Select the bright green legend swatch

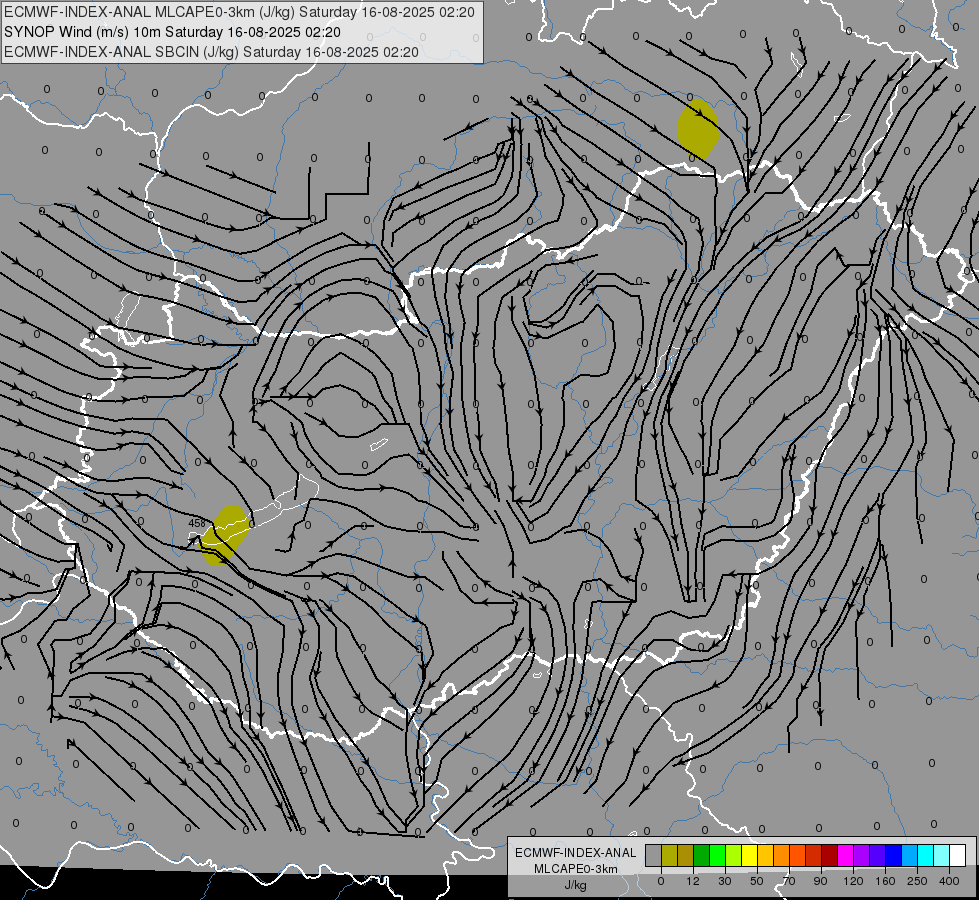[717, 855]
